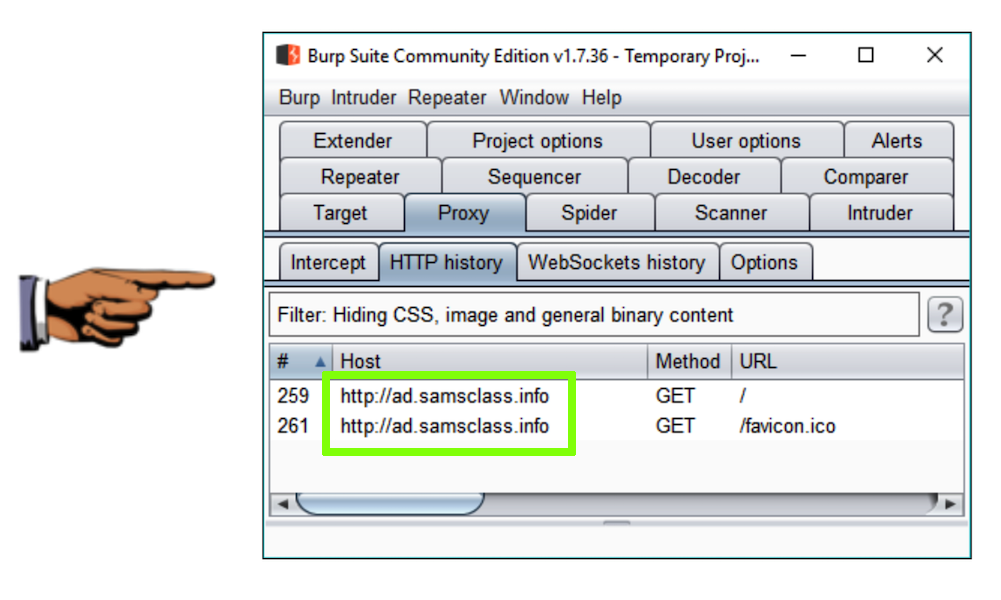Maximize the Burp Suite window
1001x600 pixels.
(866, 55)
